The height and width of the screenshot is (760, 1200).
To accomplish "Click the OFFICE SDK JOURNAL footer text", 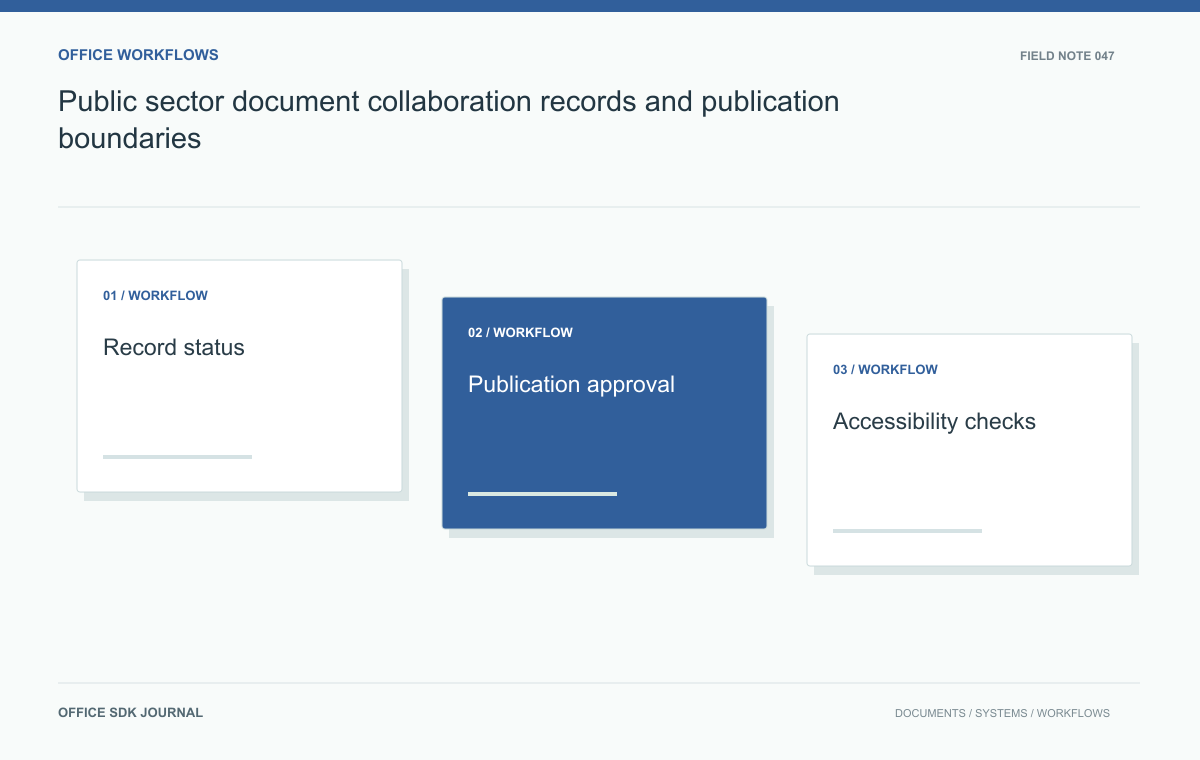I will pyautogui.click(x=130, y=713).
